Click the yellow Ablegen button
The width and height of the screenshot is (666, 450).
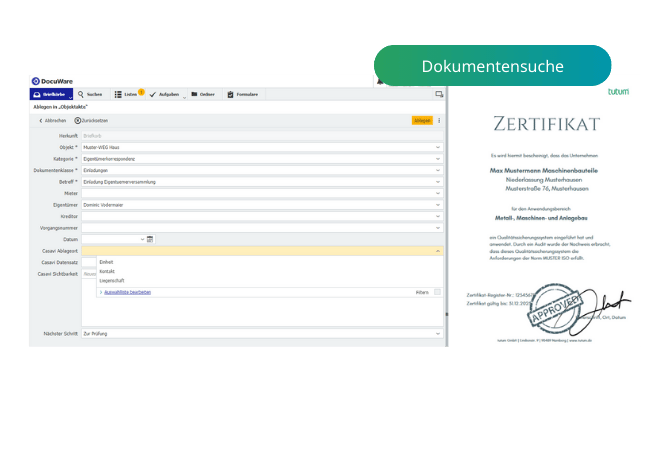(422, 121)
